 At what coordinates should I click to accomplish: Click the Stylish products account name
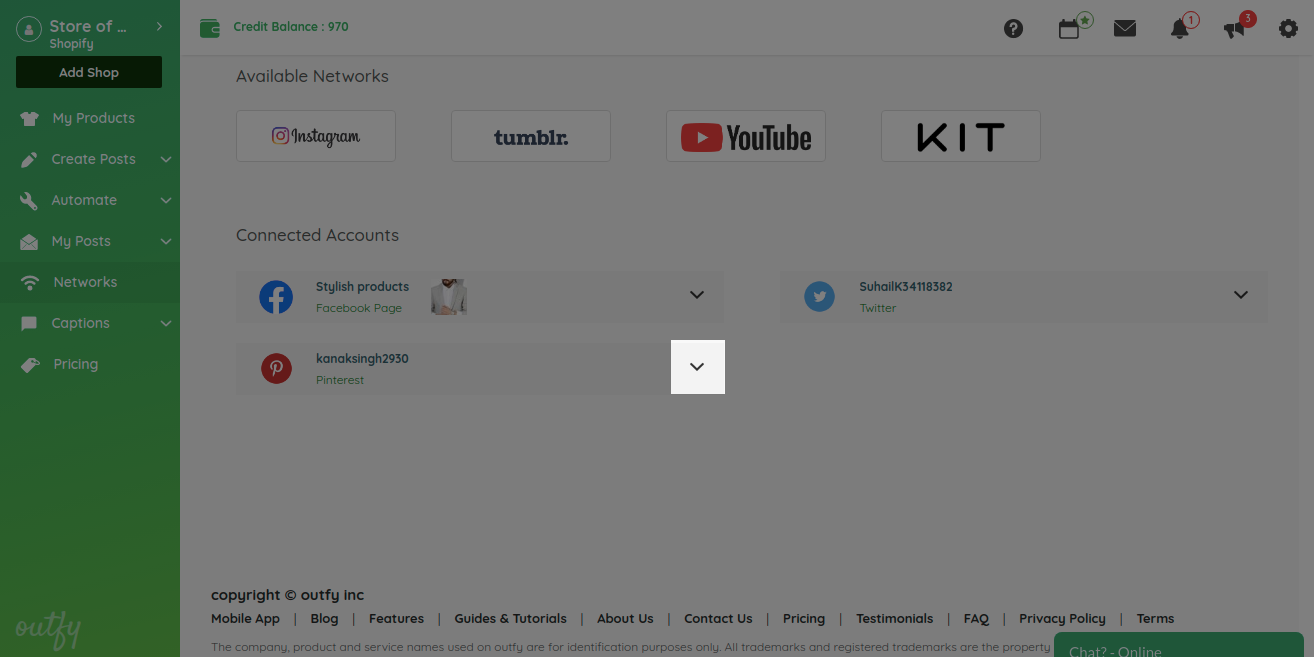coord(362,287)
